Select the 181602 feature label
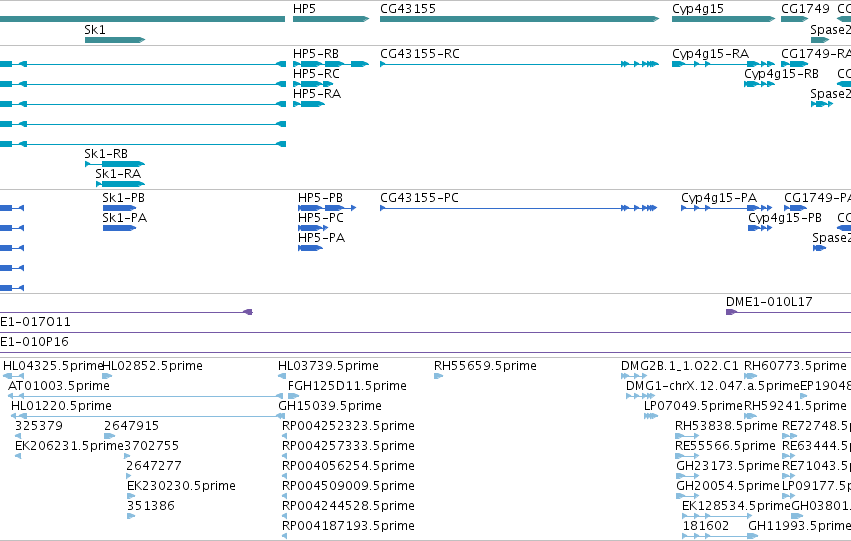 tap(706, 526)
